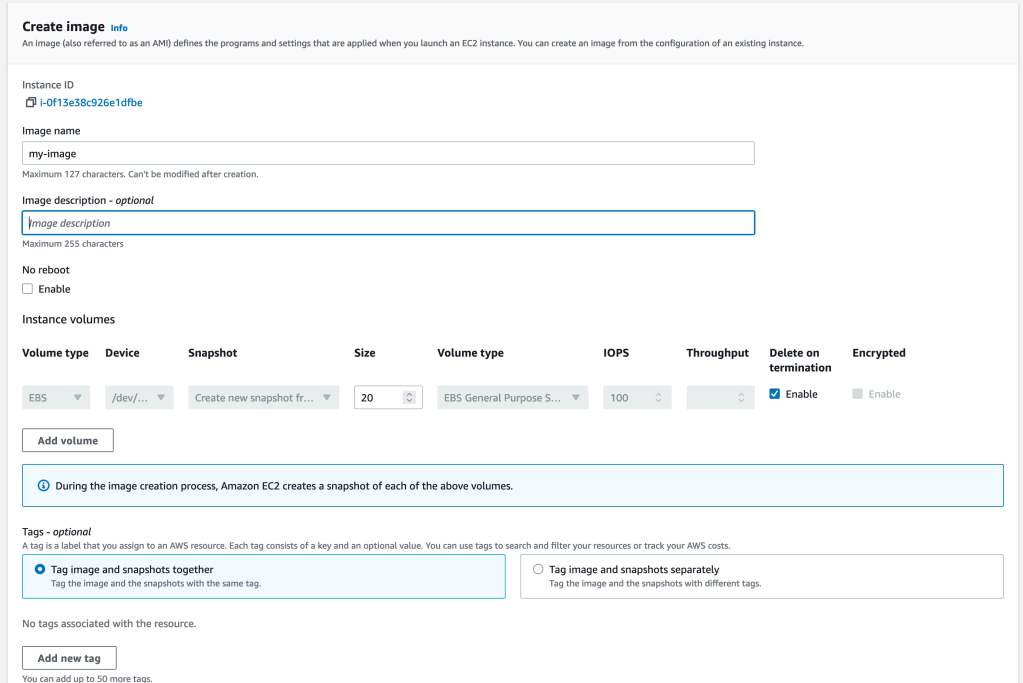The height and width of the screenshot is (683, 1023).
Task: Open the Device dropdown showing /dev/...
Action: tap(137, 397)
